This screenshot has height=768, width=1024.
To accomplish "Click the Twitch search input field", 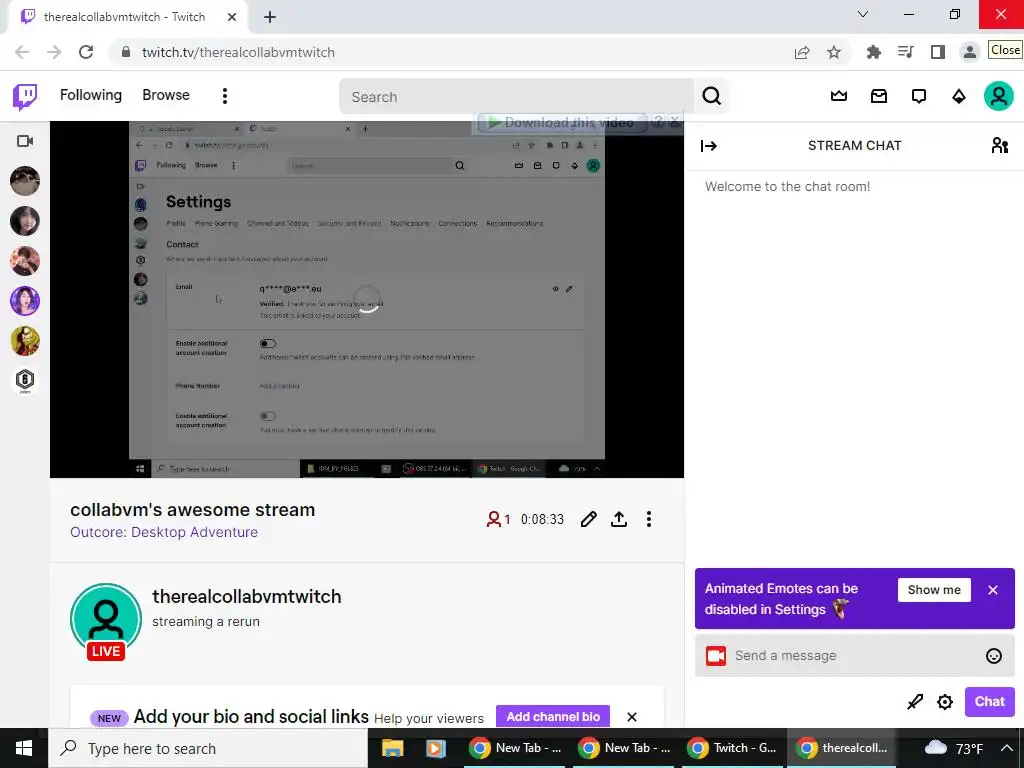I will click(516, 97).
